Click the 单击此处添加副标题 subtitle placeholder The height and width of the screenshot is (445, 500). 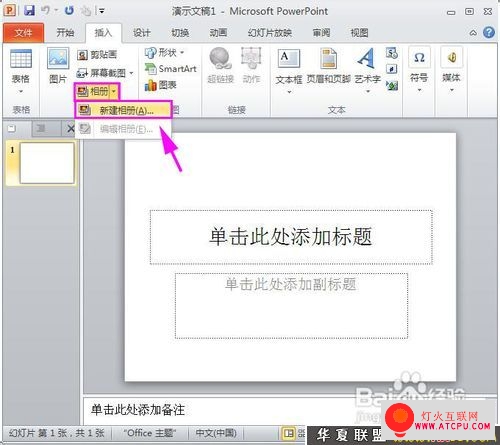coord(291,306)
